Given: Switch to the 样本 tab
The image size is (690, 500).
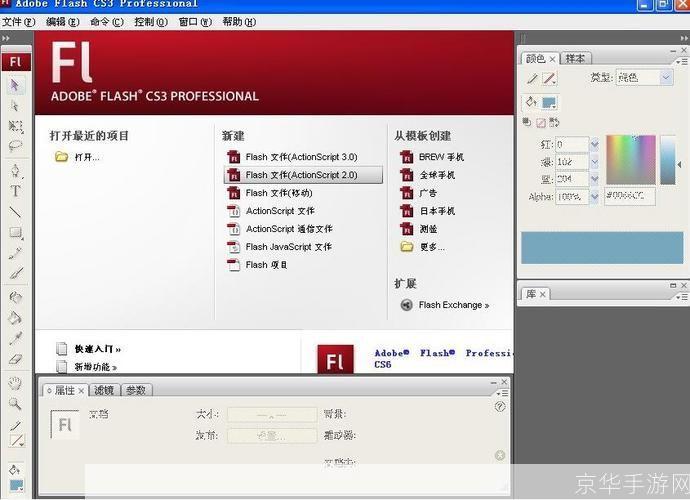Looking at the screenshot, I should [576, 59].
